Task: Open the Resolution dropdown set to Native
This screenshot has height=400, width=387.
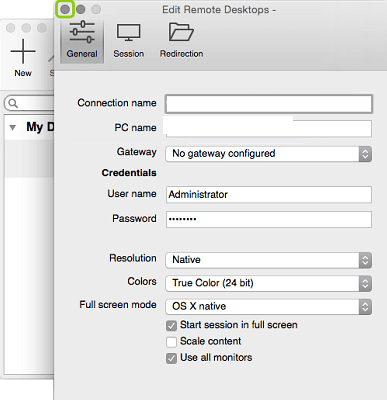Action: [269, 260]
